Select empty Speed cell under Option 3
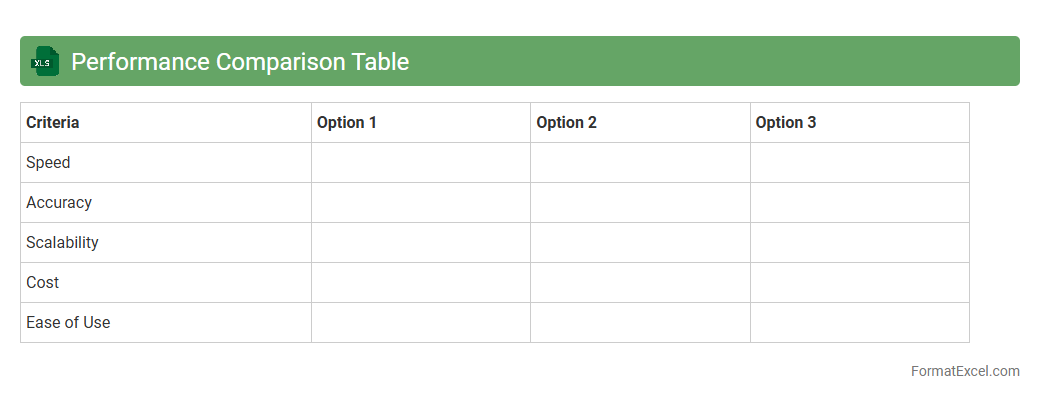 859,163
